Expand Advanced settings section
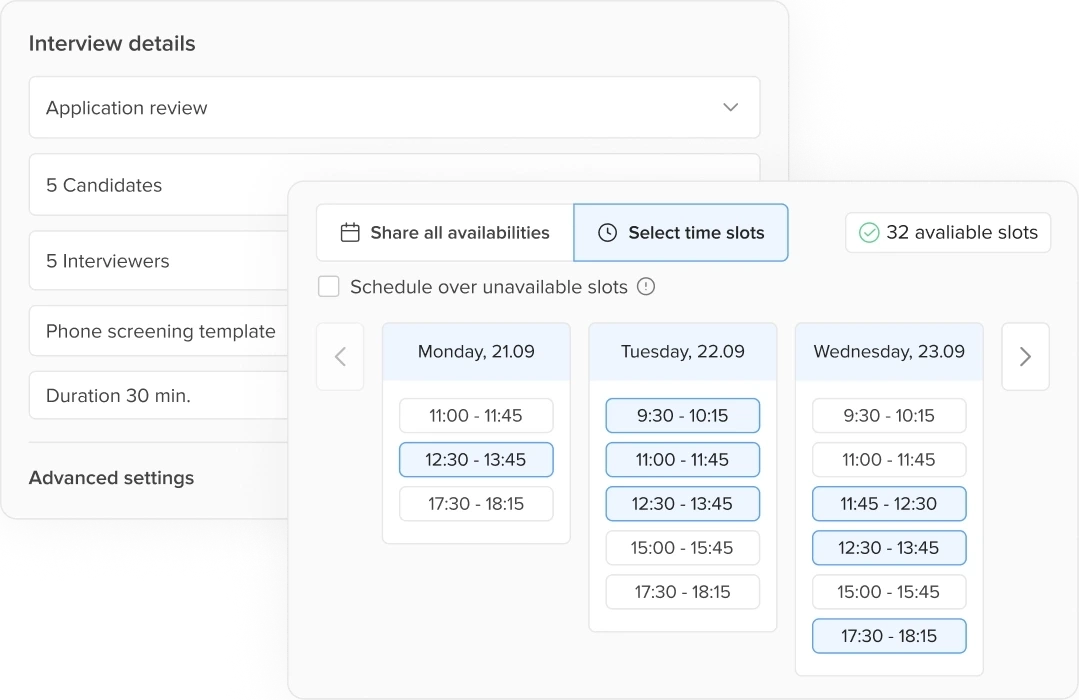This screenshot has width=1079, height=700. point(111,478)
